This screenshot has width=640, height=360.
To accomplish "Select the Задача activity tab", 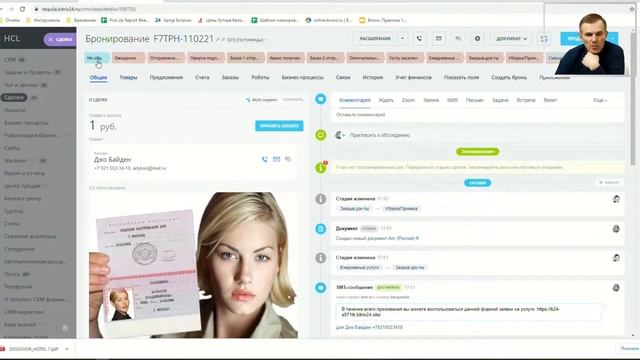I will pos(500,100).
